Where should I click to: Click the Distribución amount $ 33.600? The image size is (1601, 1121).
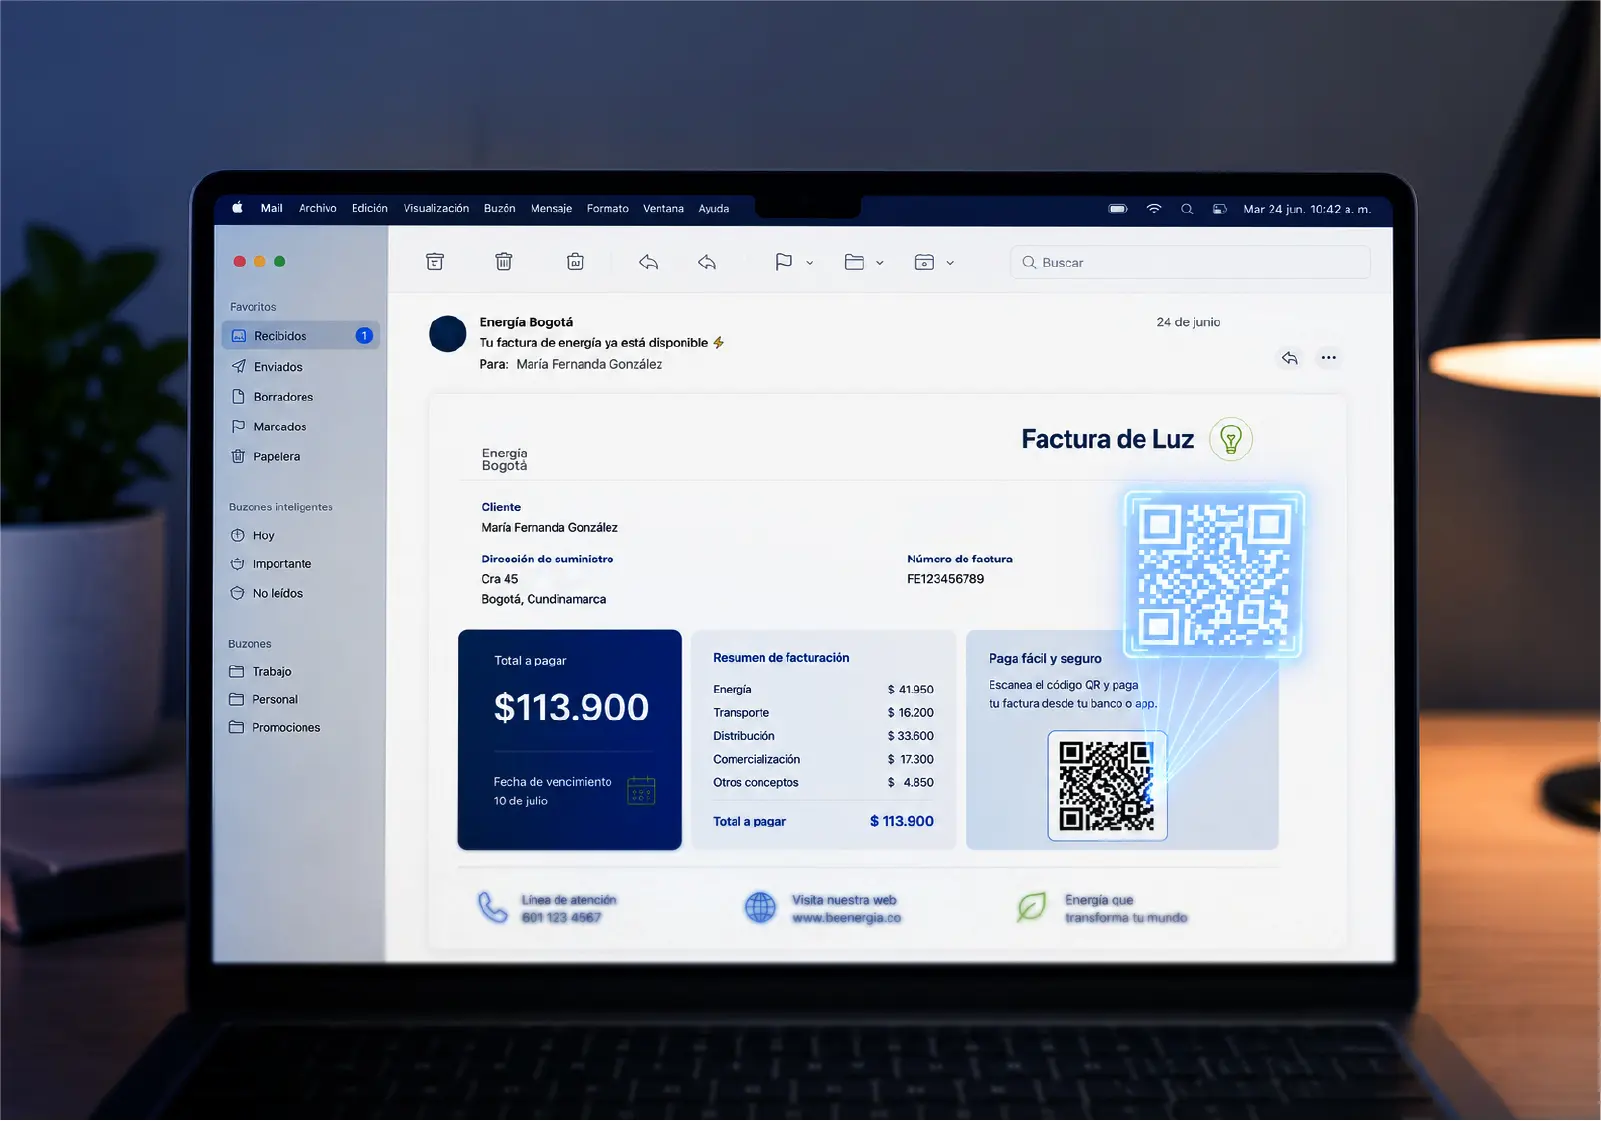tap(911, 736)
